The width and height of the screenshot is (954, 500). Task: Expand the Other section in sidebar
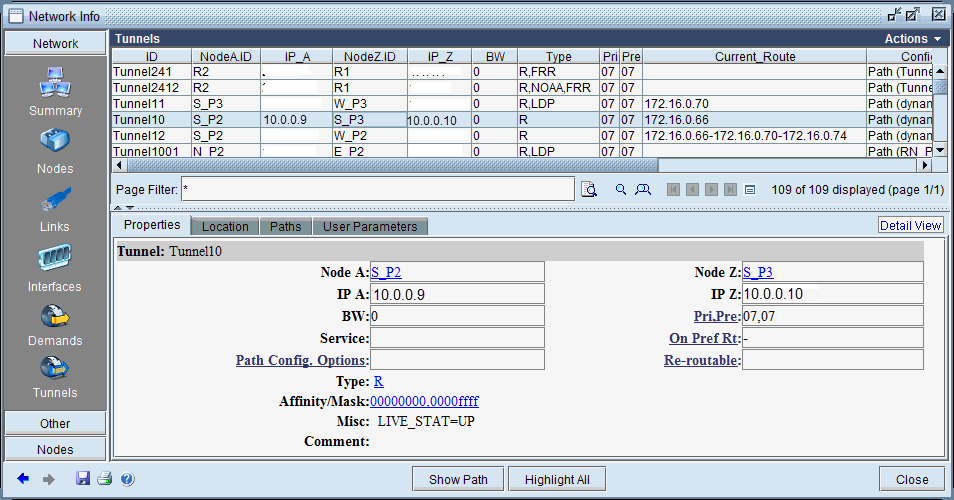pyautogui.click(x=55, y=423)
